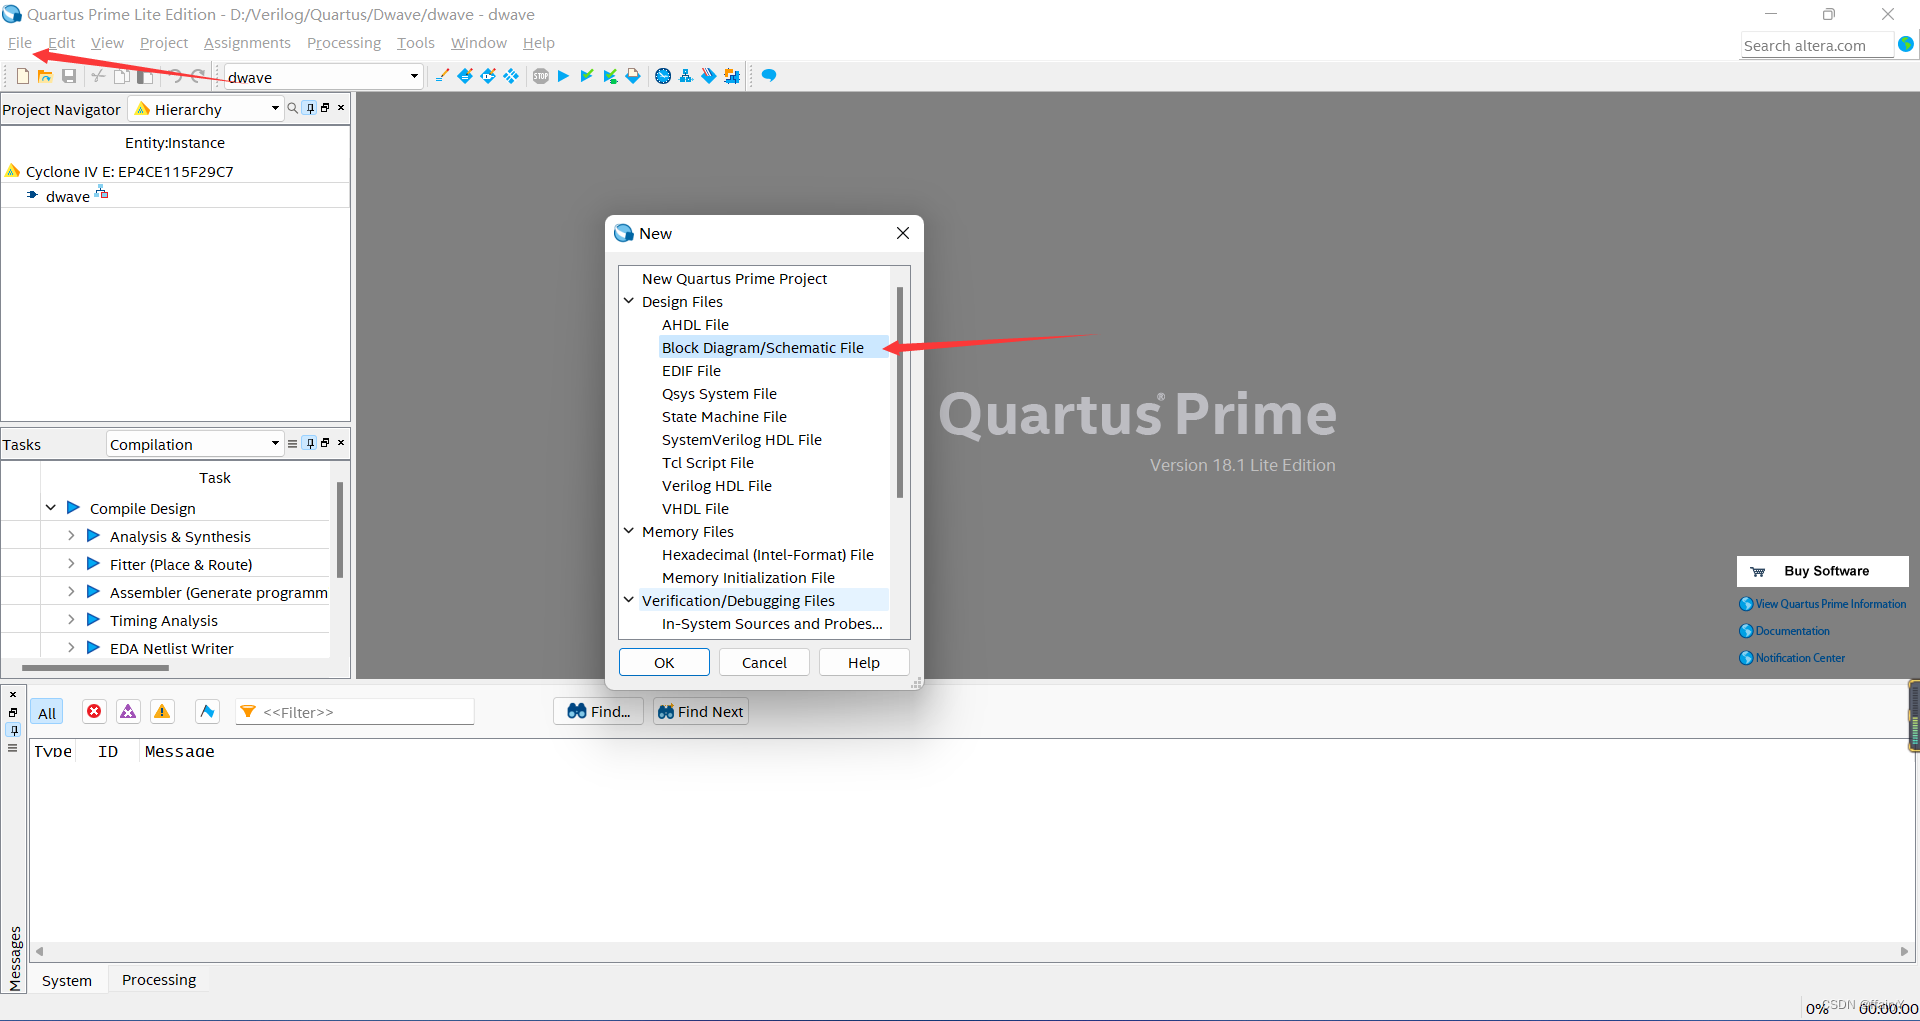This screenshot has width=1920, height=1021.
Task: Save the current project
Action: pos(68,76)
